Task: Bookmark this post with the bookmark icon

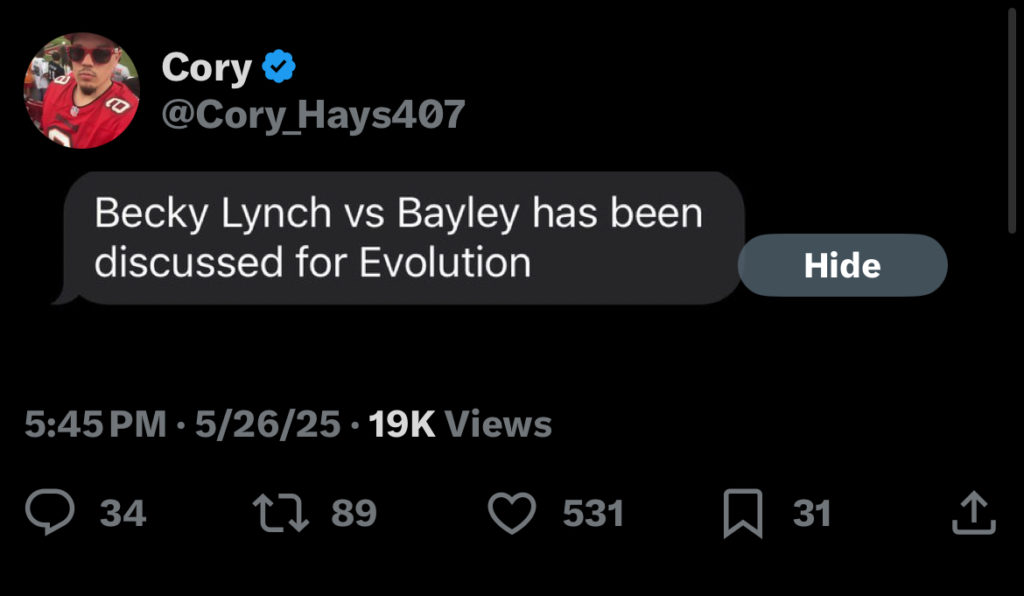Action: tap(743, 514)
